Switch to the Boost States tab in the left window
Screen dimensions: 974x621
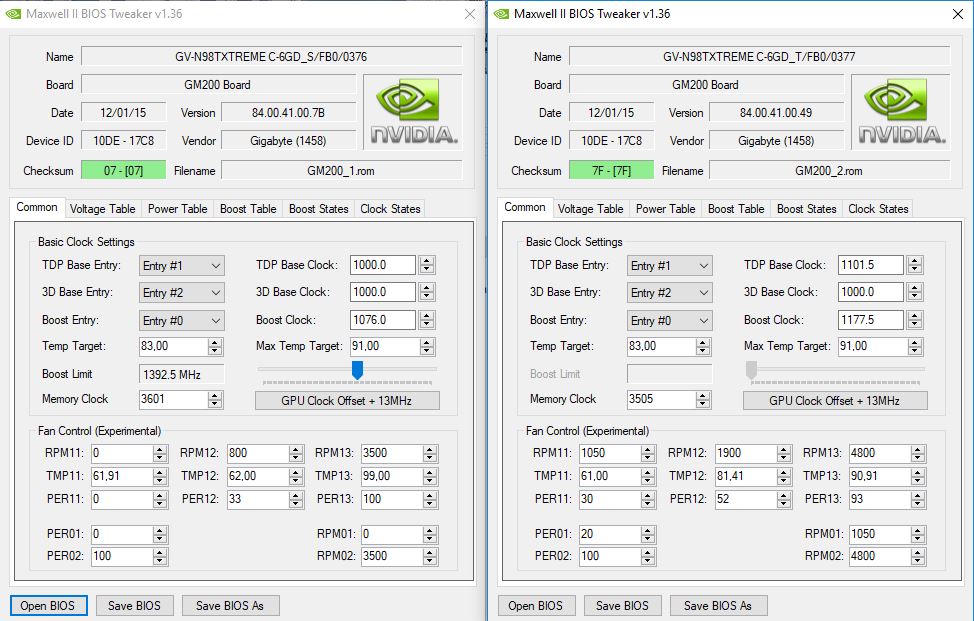[x=319, y=209]
